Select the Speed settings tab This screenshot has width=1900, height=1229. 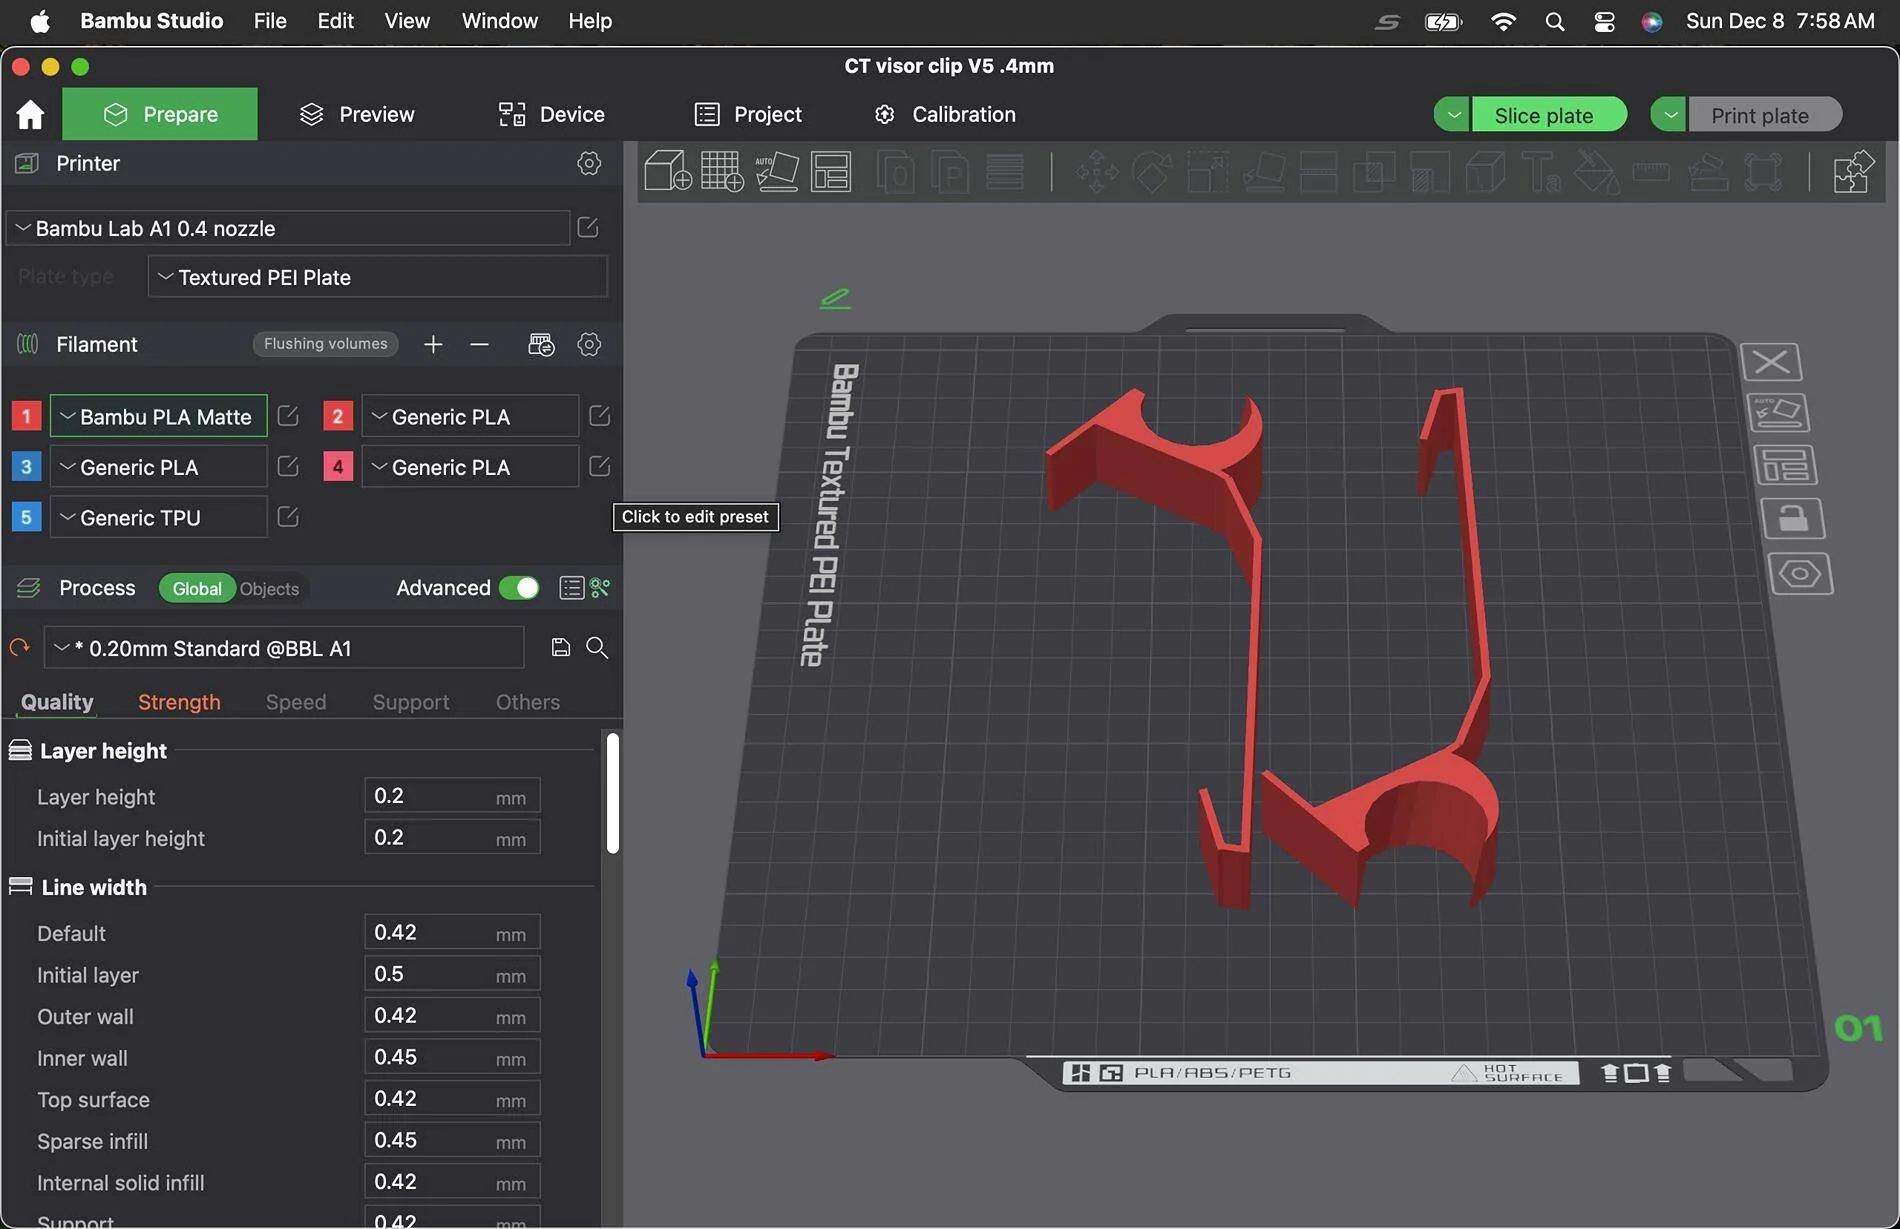[296, 702]
